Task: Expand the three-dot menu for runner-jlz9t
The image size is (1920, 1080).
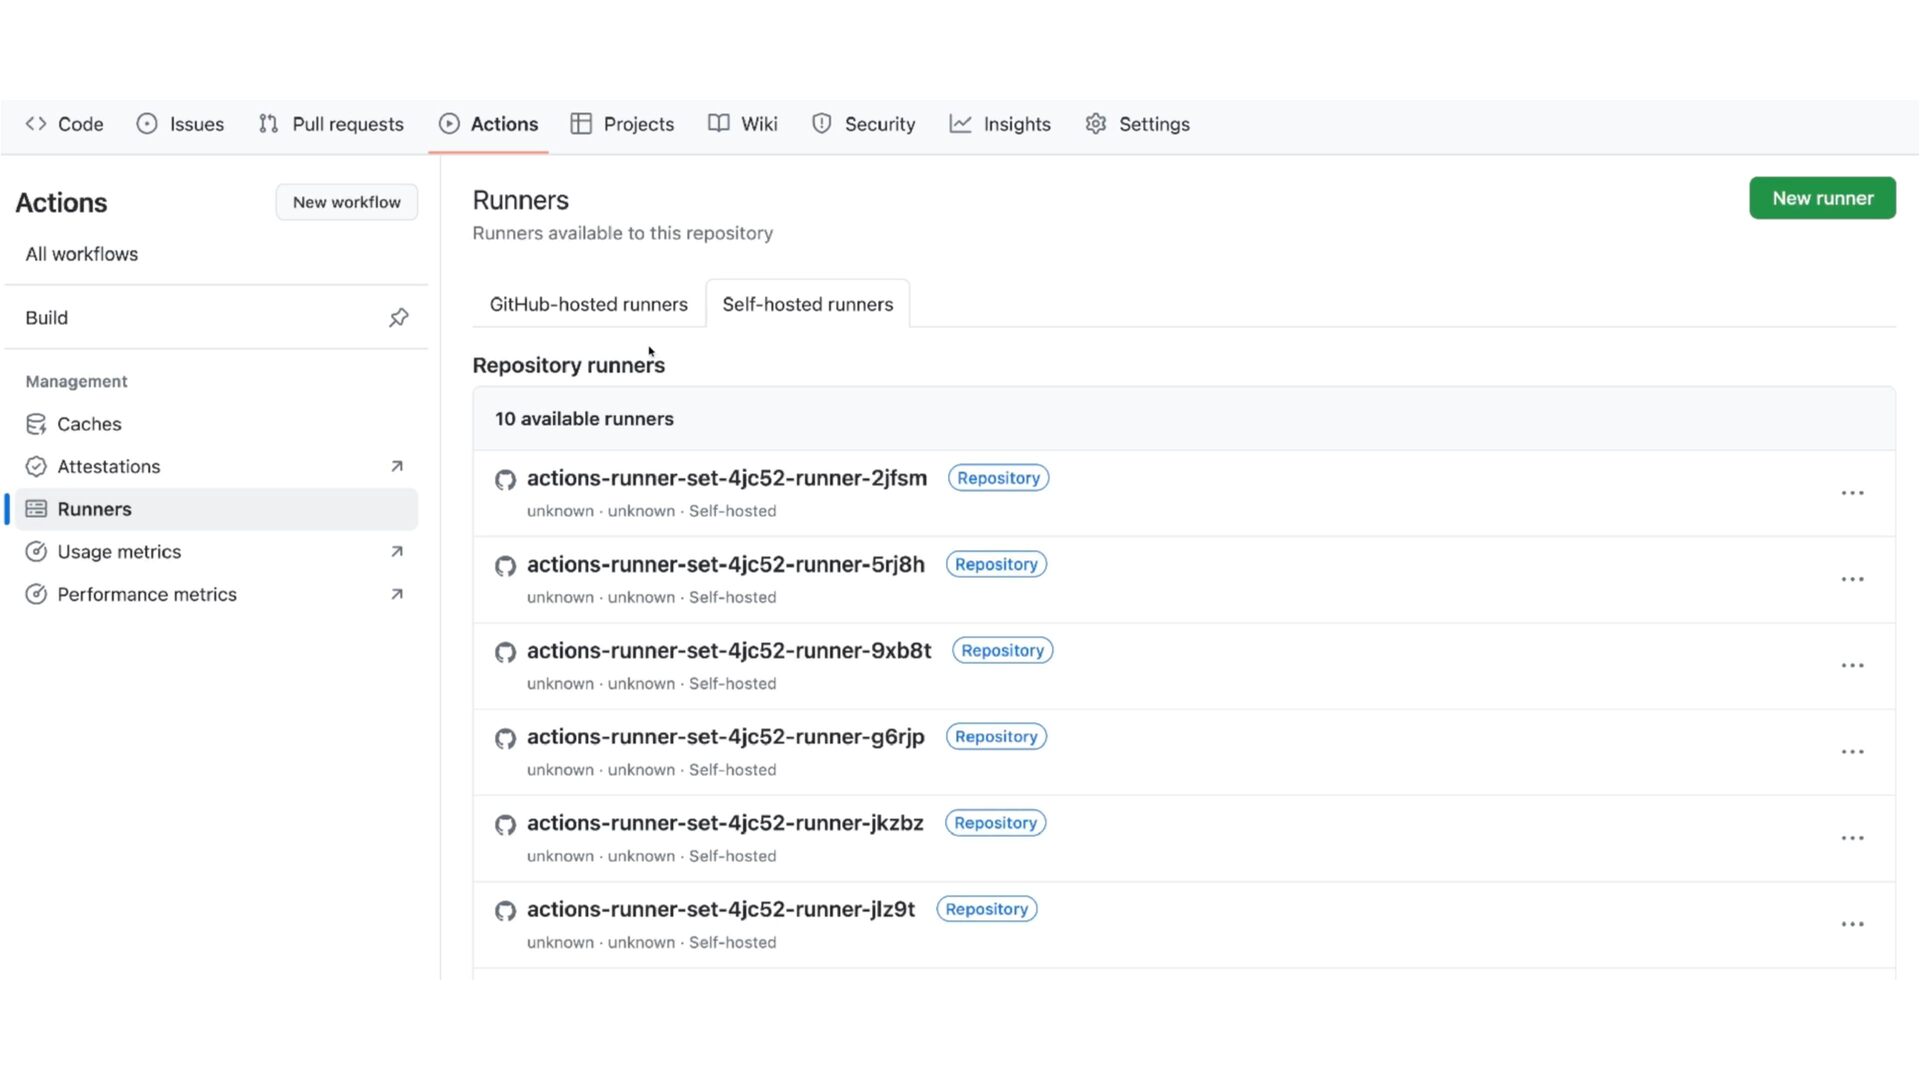Action: pos(1852,925)
